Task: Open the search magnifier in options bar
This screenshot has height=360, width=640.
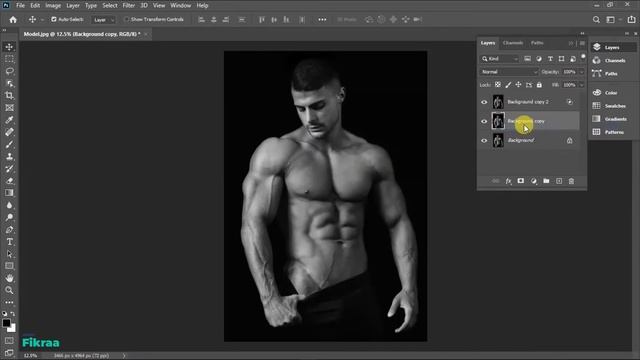Action: [596, 20]
